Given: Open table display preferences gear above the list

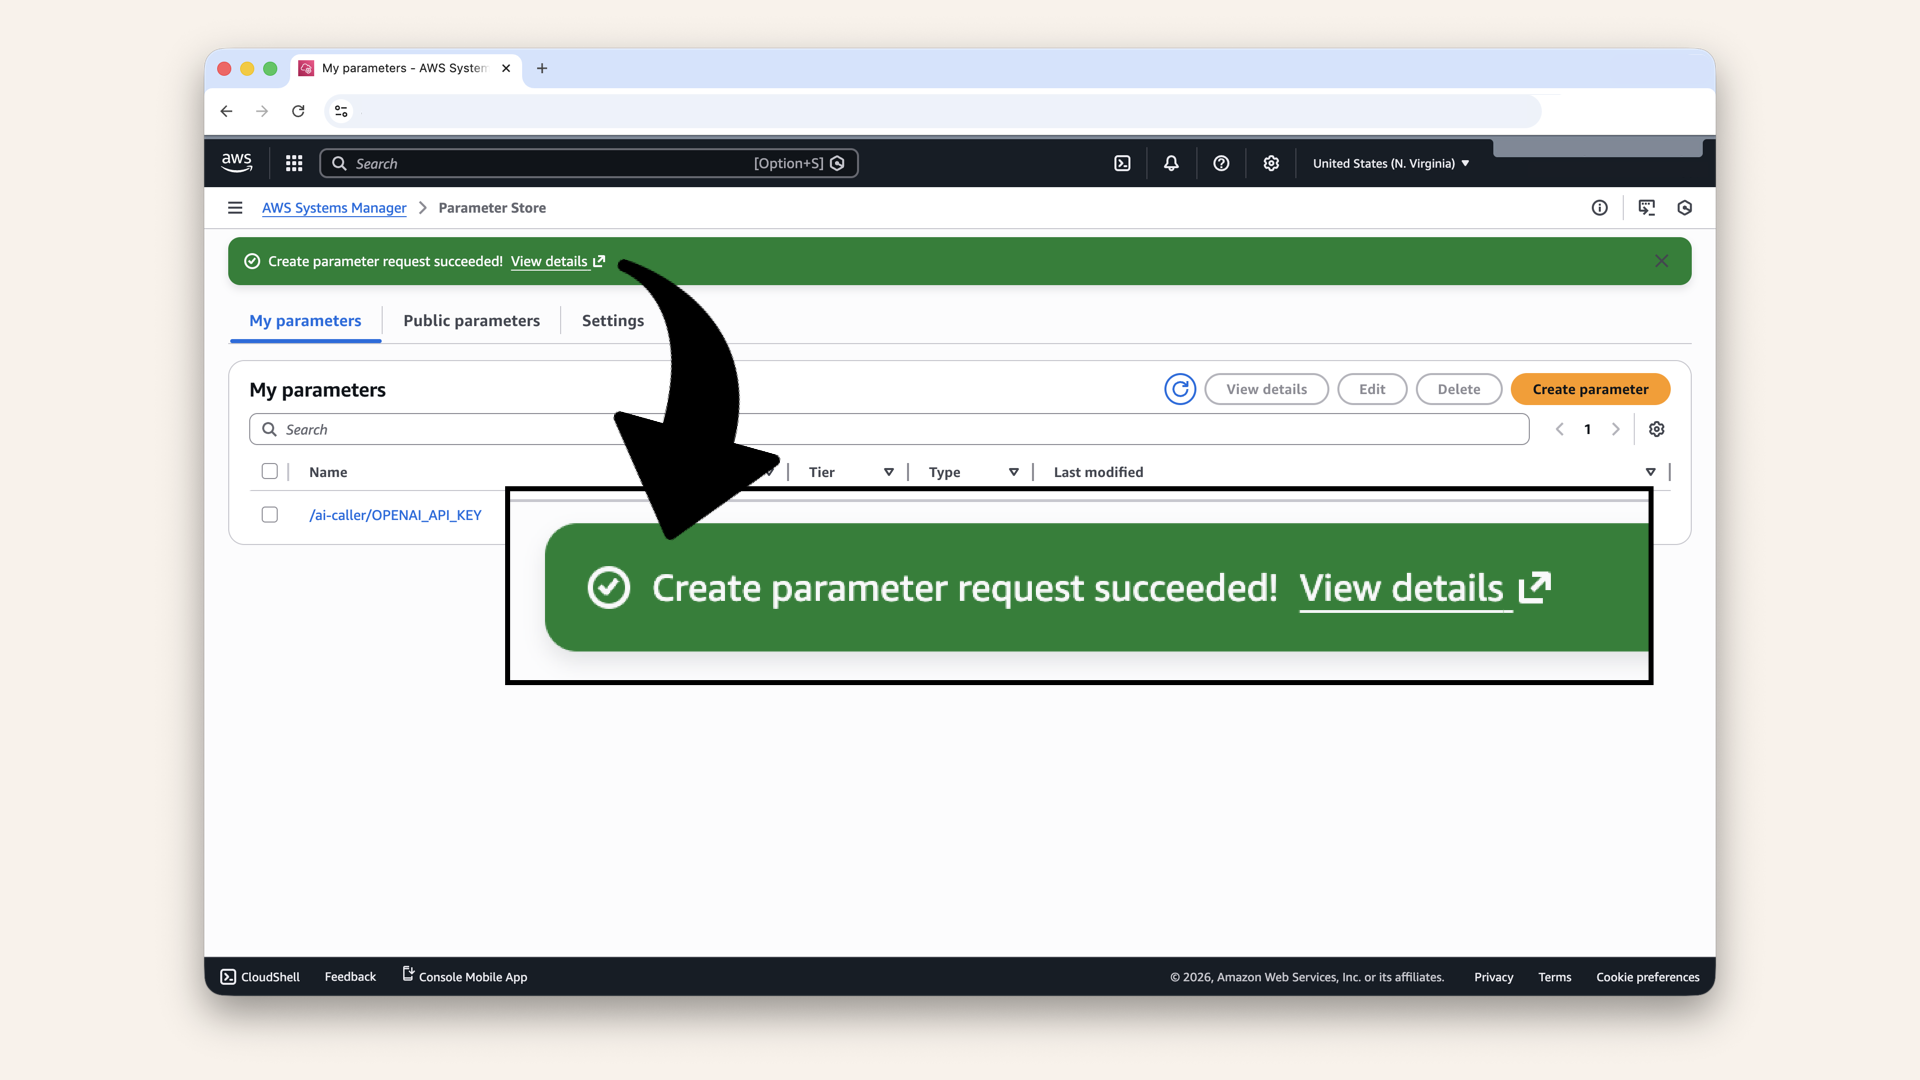Looking at the screenshot, I should [x=1656, y=428].
